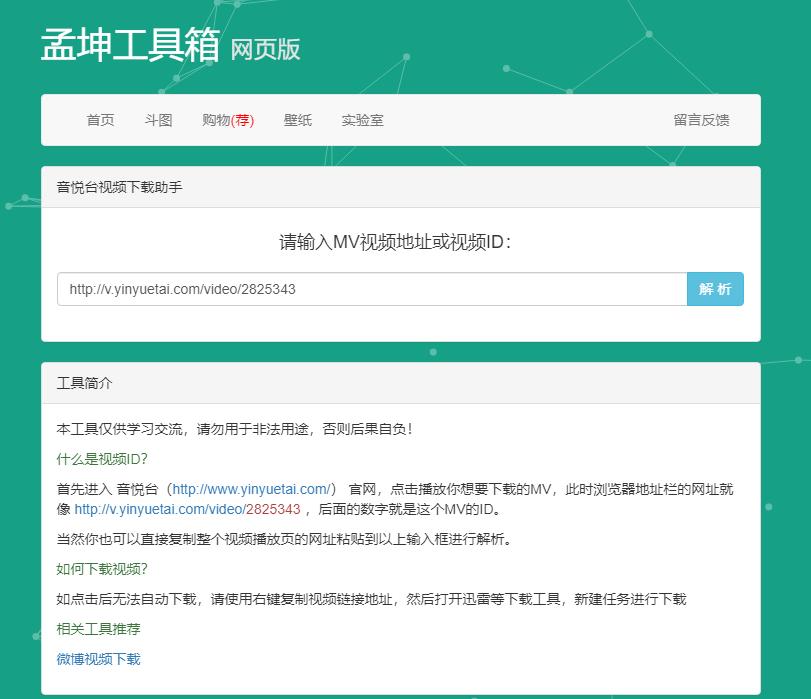Click the 工具简介 section header

coord(84,381)
